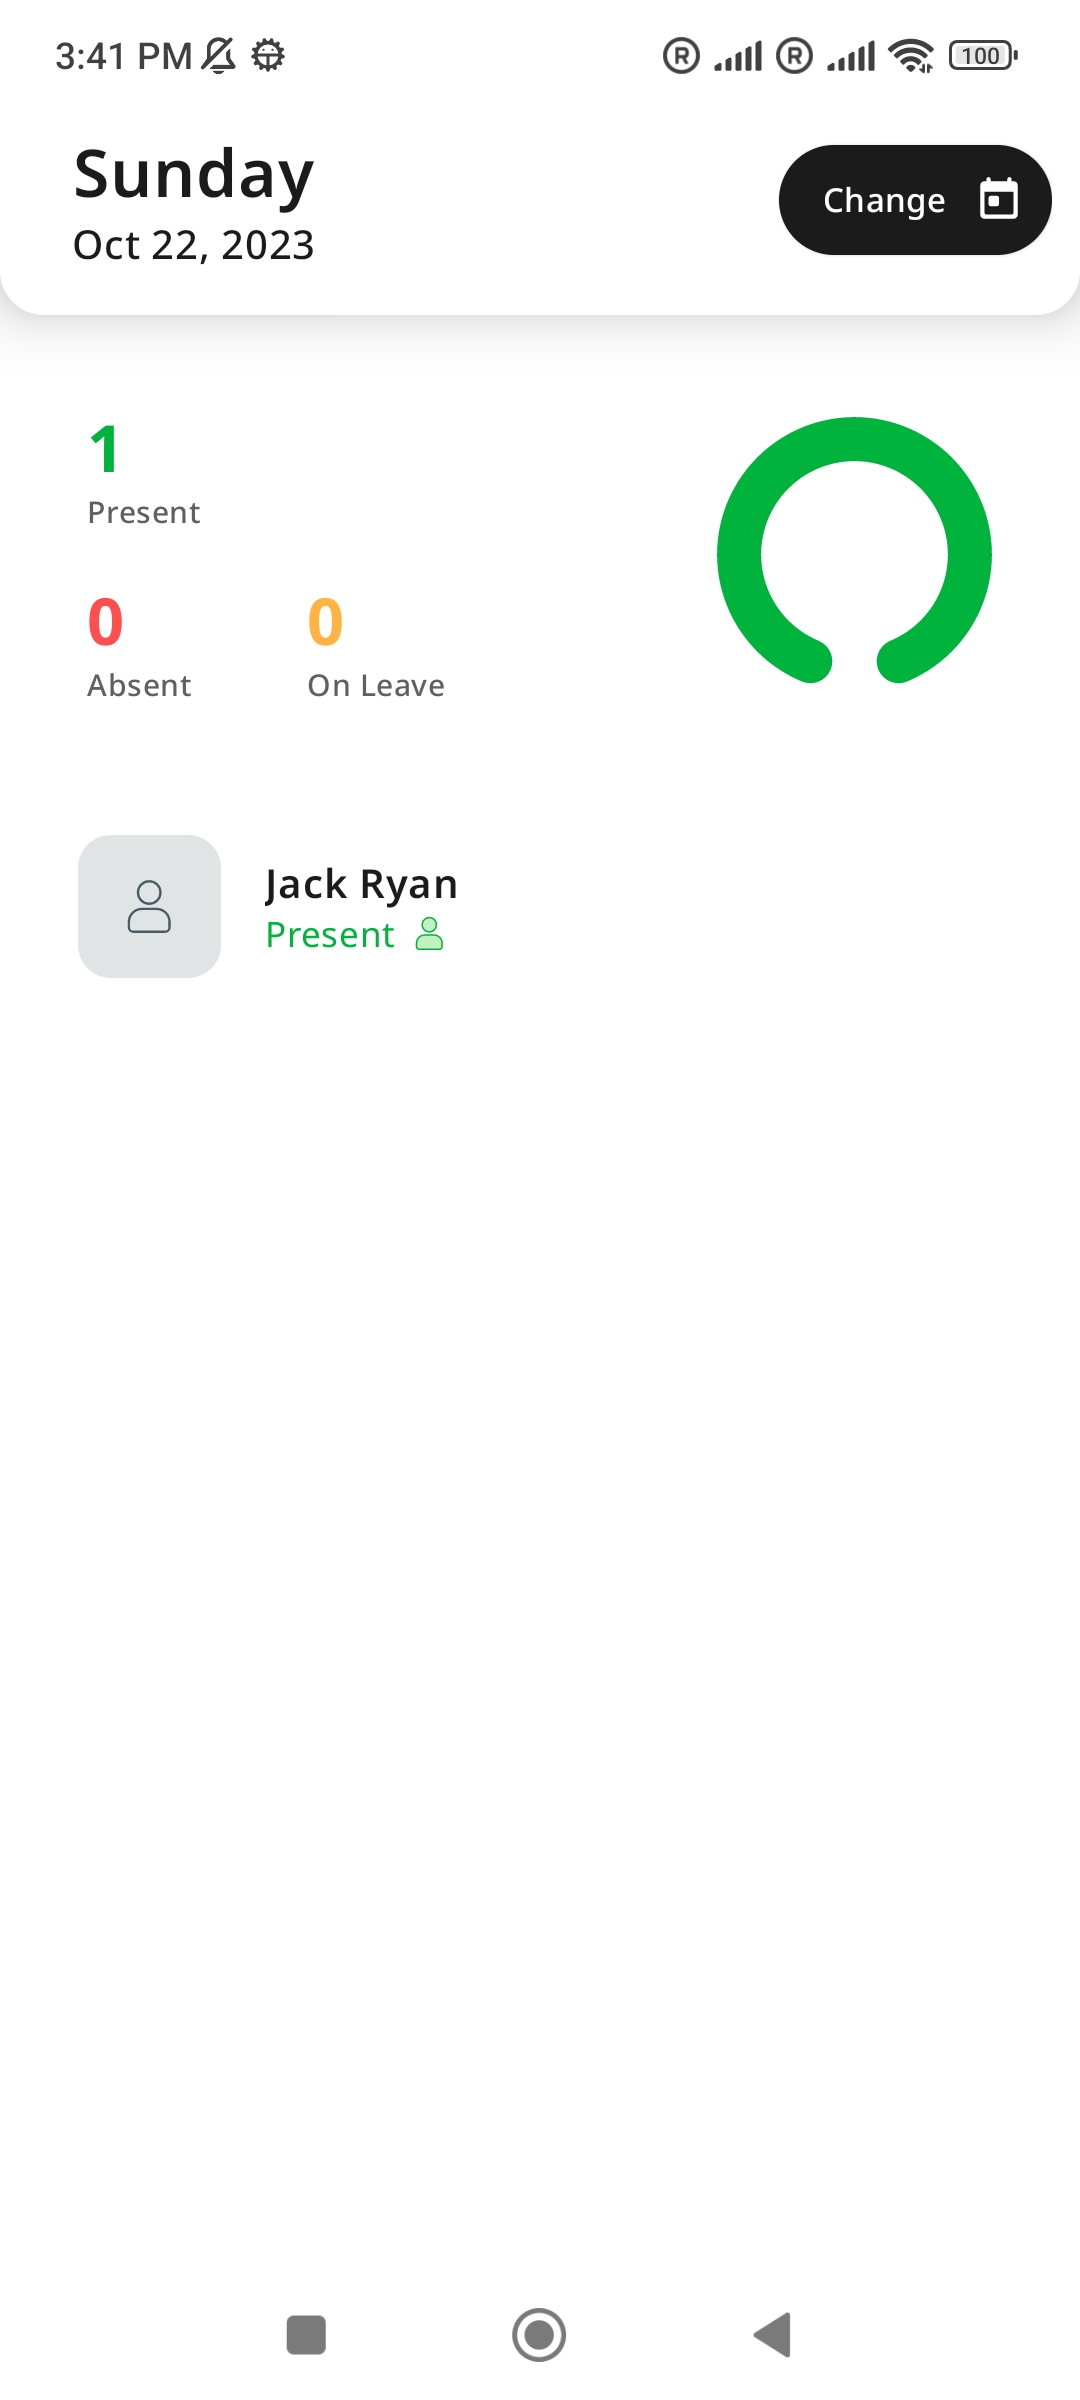Tap the red Absent count 0
The image size is (1080, 2400).
tap(105, 622)
